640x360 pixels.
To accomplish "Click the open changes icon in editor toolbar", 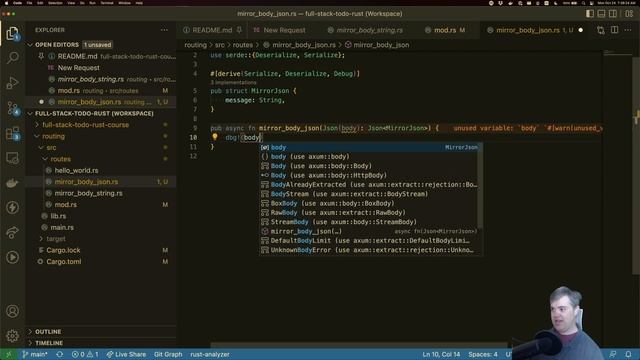I will click(600, 30).
